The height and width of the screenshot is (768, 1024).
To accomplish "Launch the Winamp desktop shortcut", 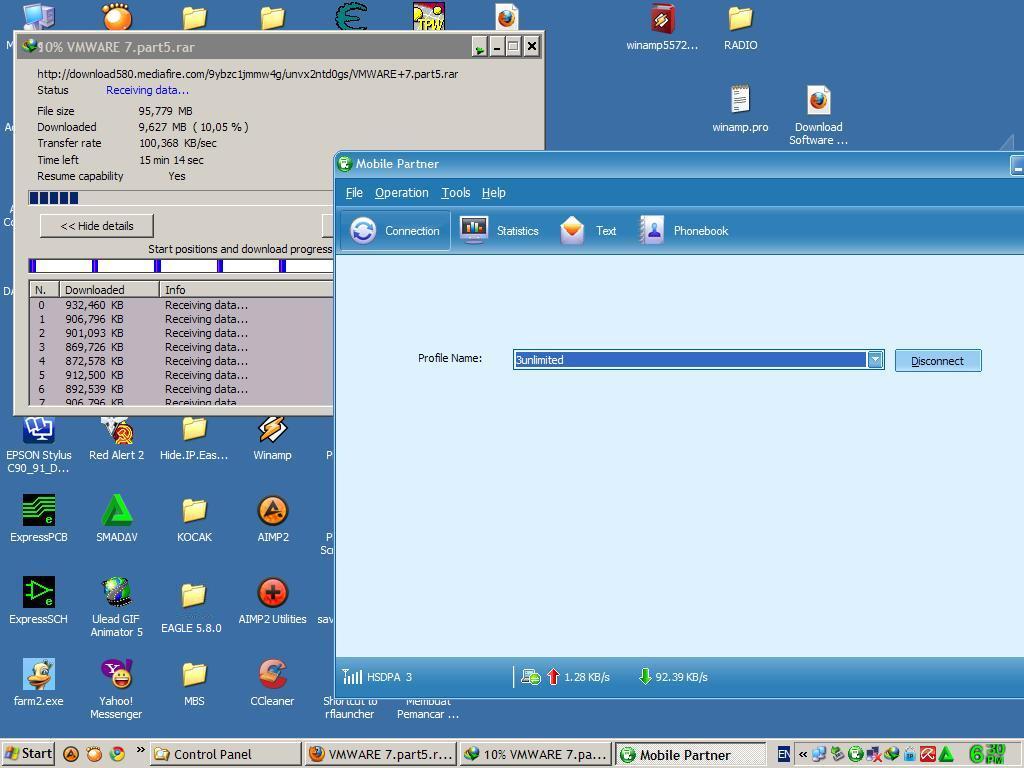I will pyautogui.click(x=272, y=439).
